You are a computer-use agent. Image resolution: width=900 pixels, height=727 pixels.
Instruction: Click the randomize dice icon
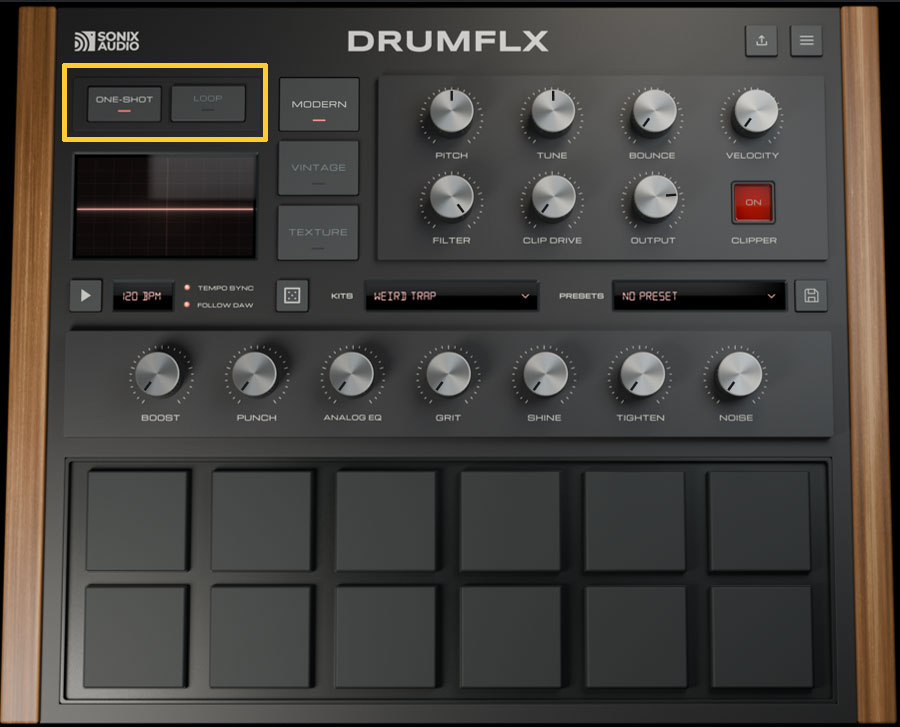(x=292, y=296)
